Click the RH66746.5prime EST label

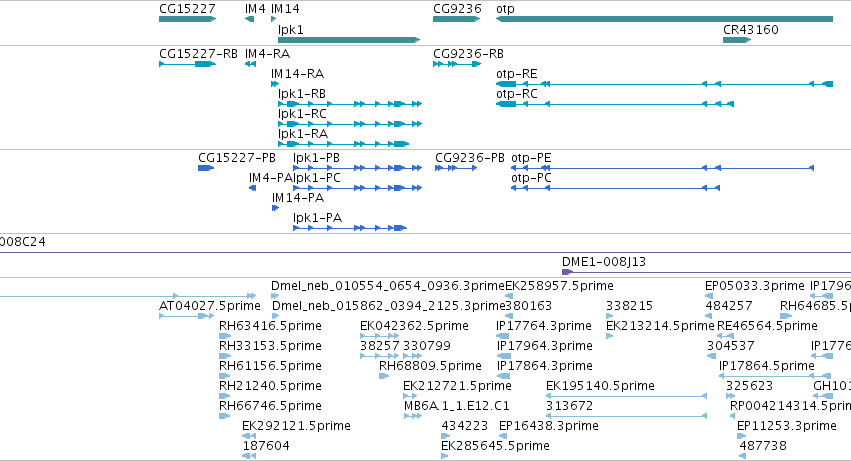270,406
